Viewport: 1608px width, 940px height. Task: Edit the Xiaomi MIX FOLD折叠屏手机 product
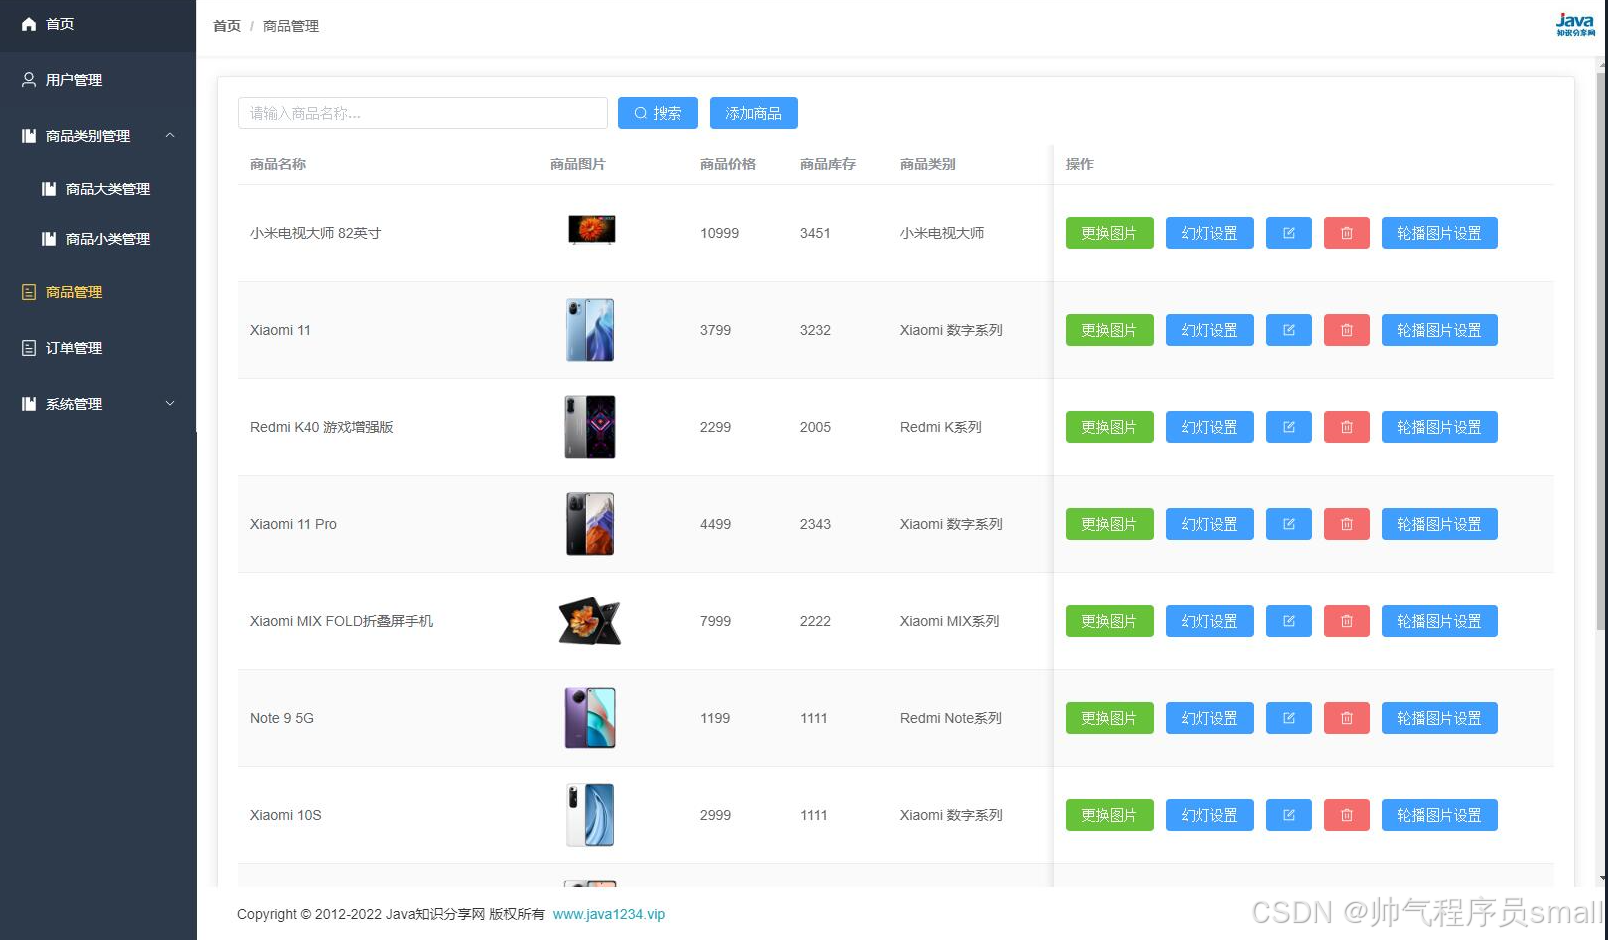(1289, 621)
